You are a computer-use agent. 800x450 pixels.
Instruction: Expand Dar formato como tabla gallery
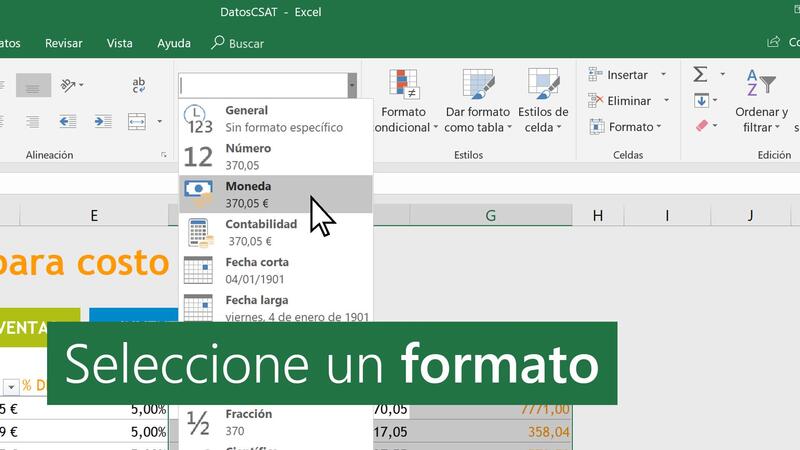477,102
